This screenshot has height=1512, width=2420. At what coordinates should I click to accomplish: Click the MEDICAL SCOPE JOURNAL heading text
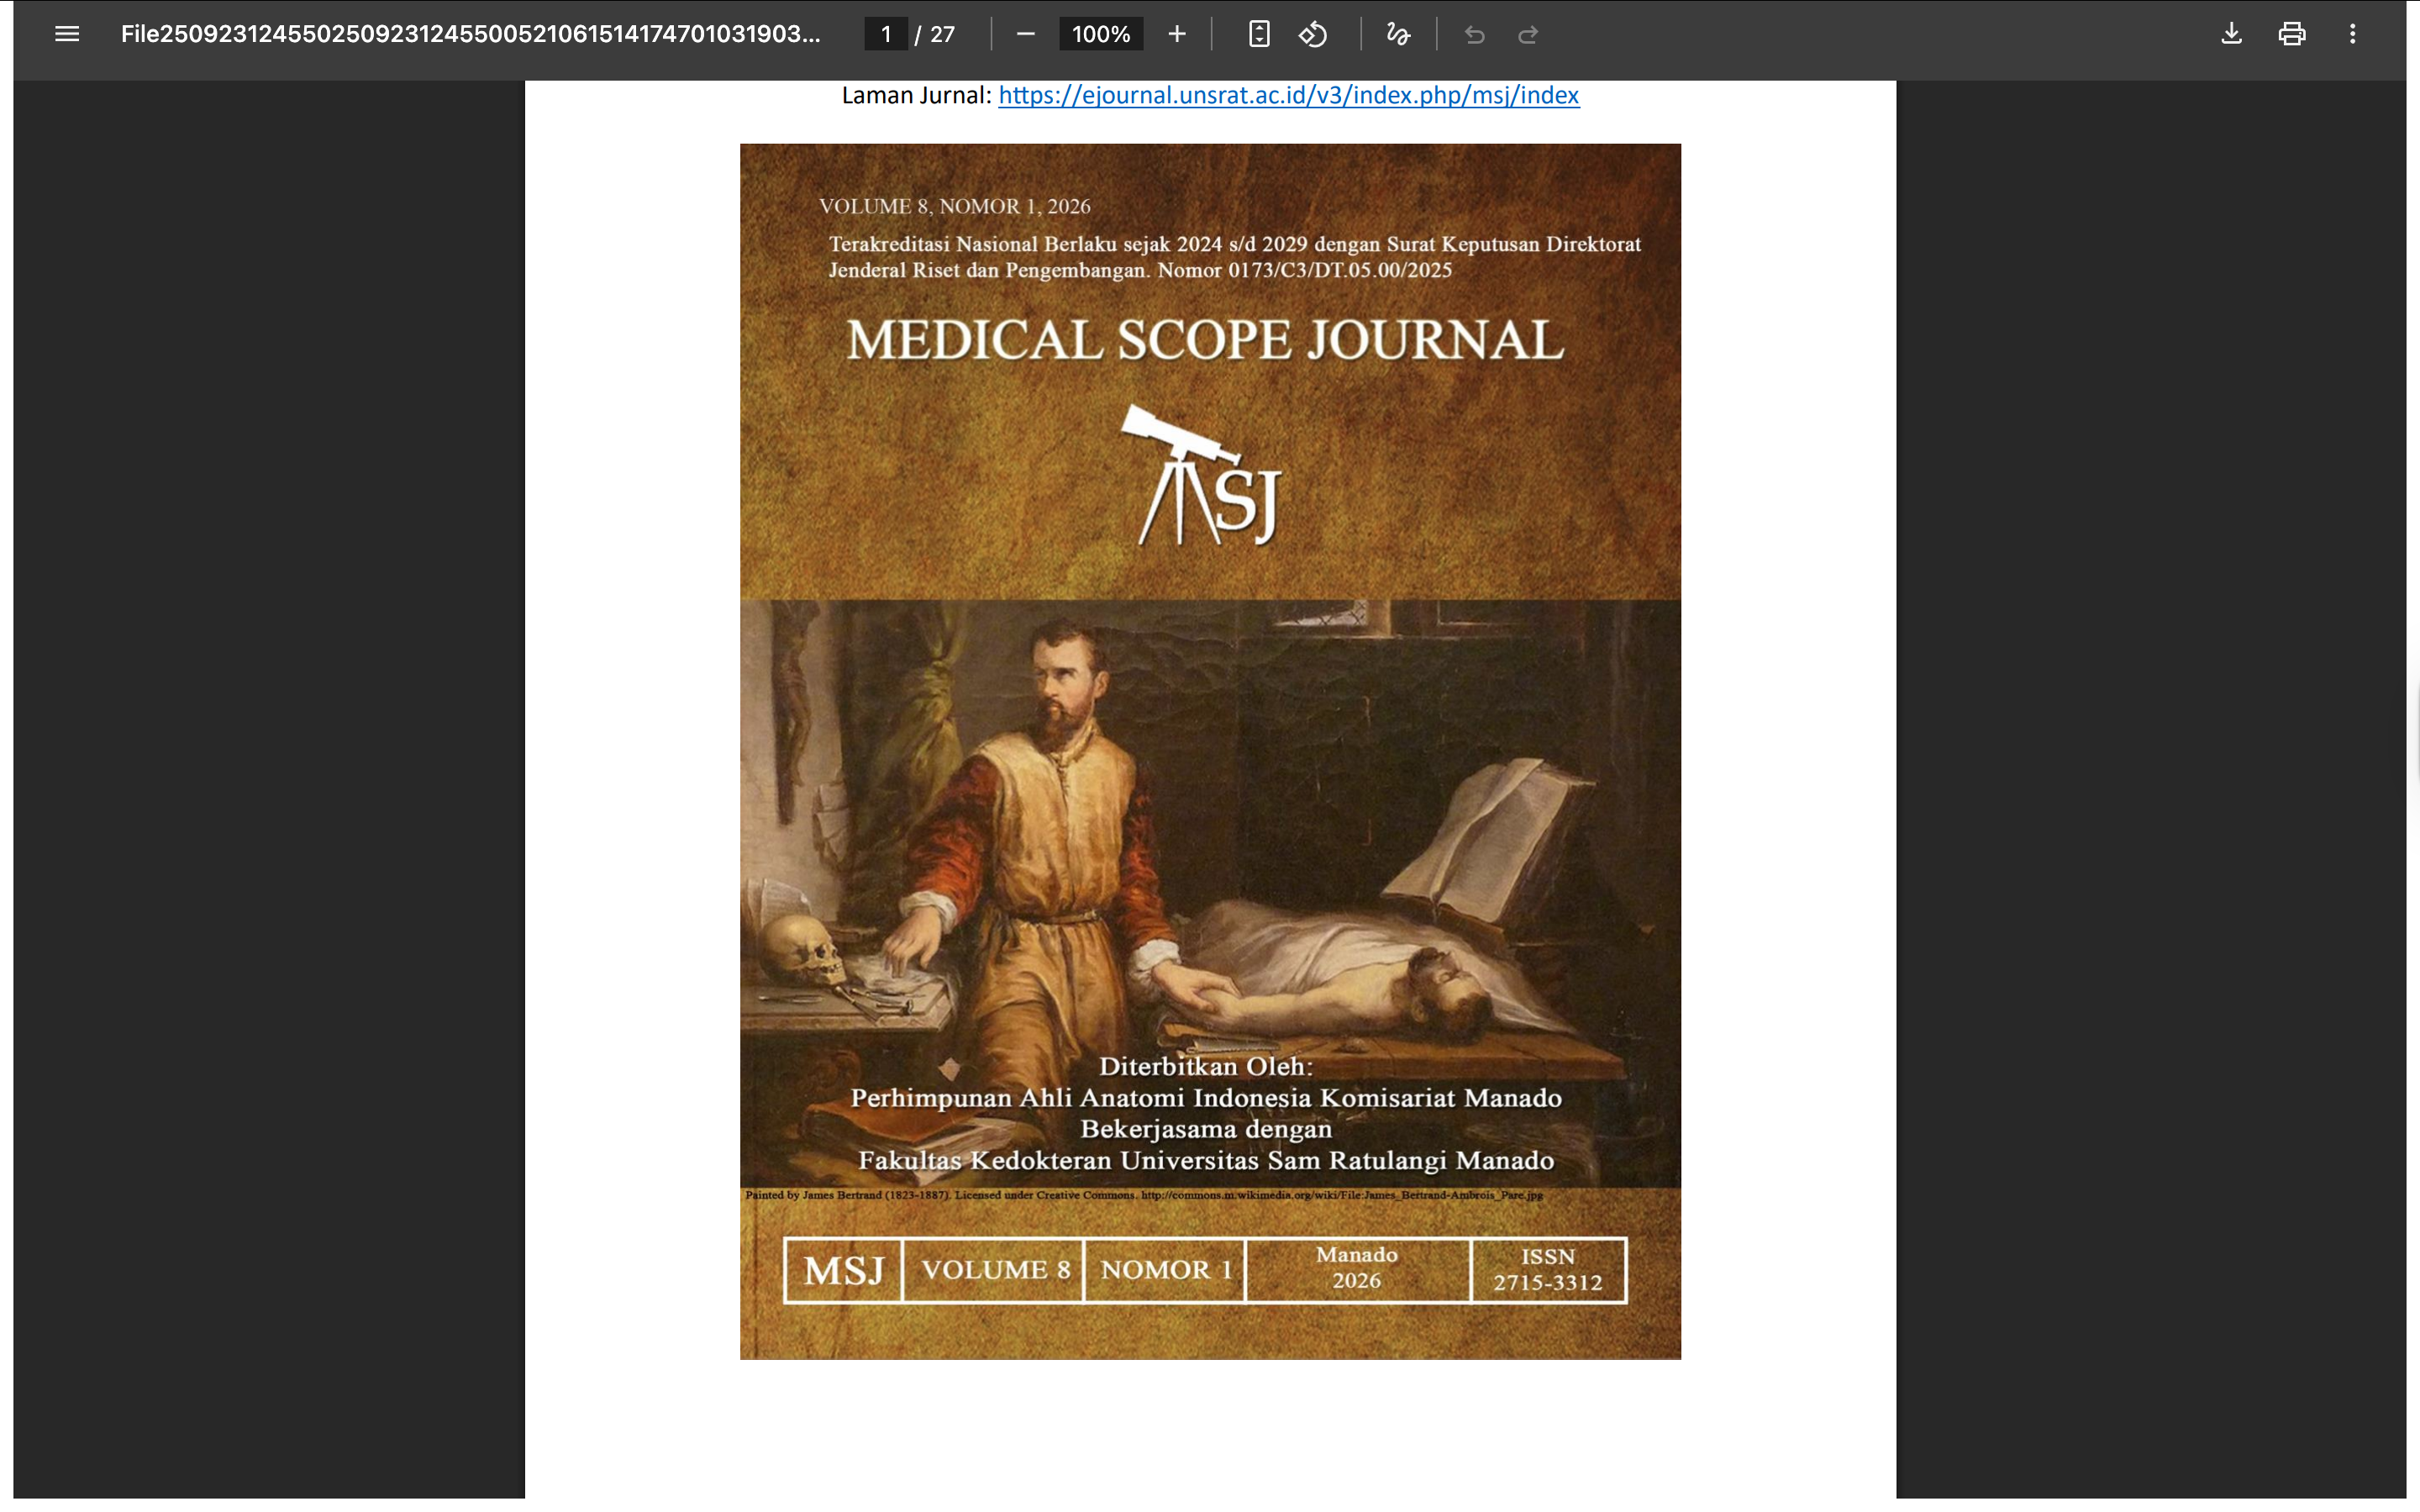1205,340
